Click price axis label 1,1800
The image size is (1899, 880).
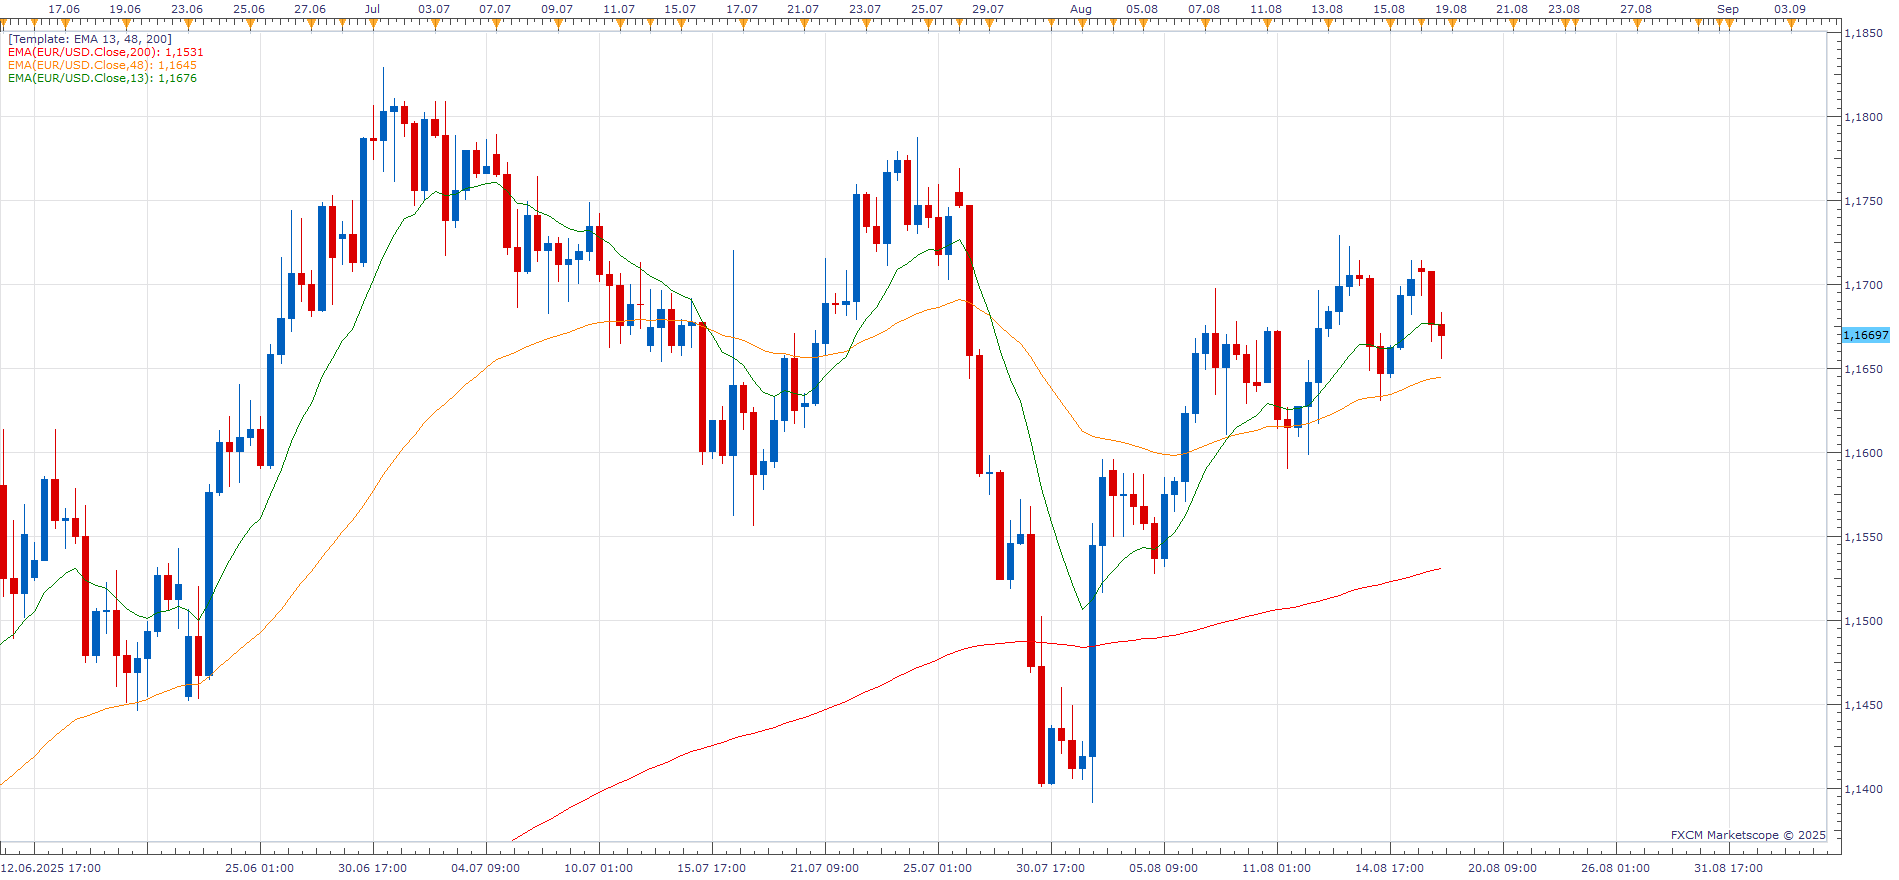tap(1863, 117)
